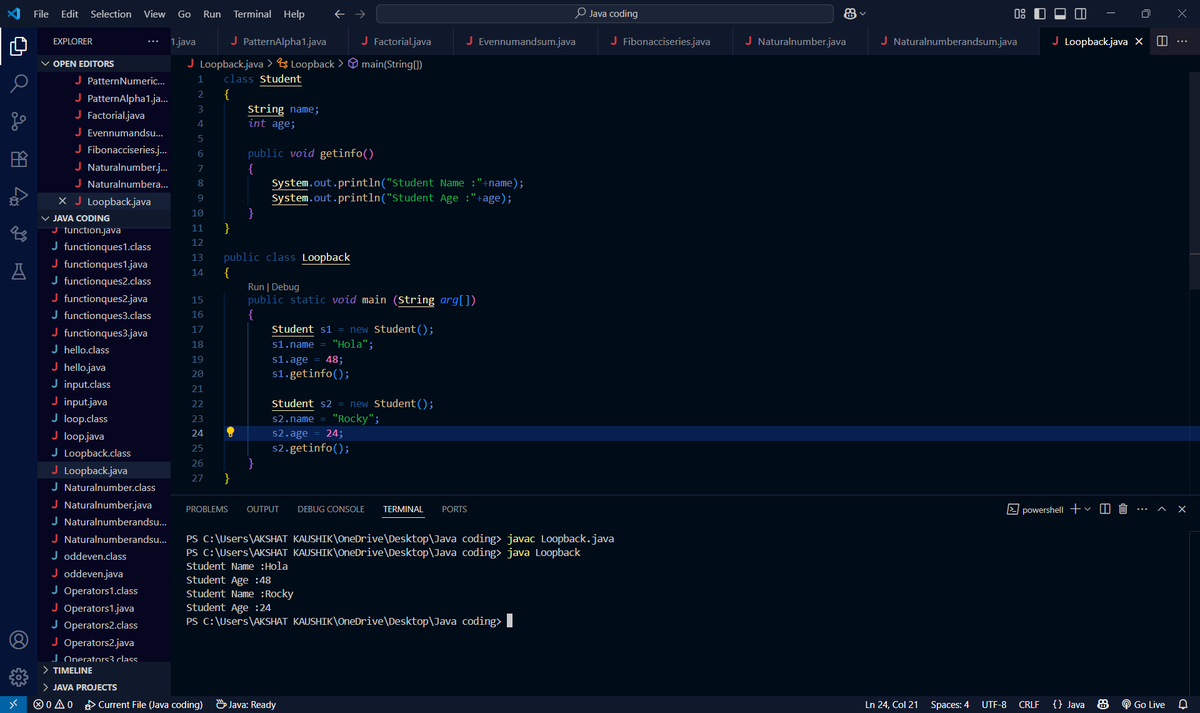Open the Help menu
Screen dimensions: 1200x713
pos(294,14)
